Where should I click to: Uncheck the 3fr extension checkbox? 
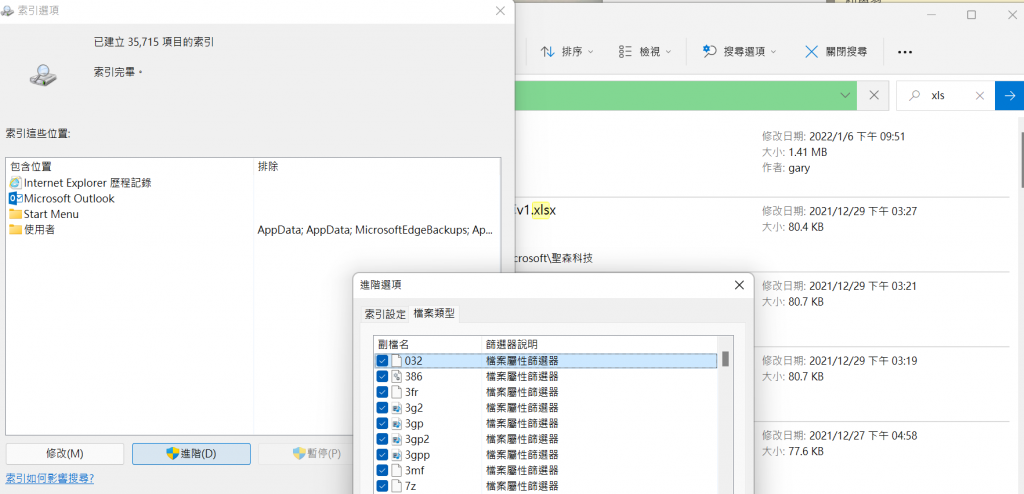pos(382,392)
